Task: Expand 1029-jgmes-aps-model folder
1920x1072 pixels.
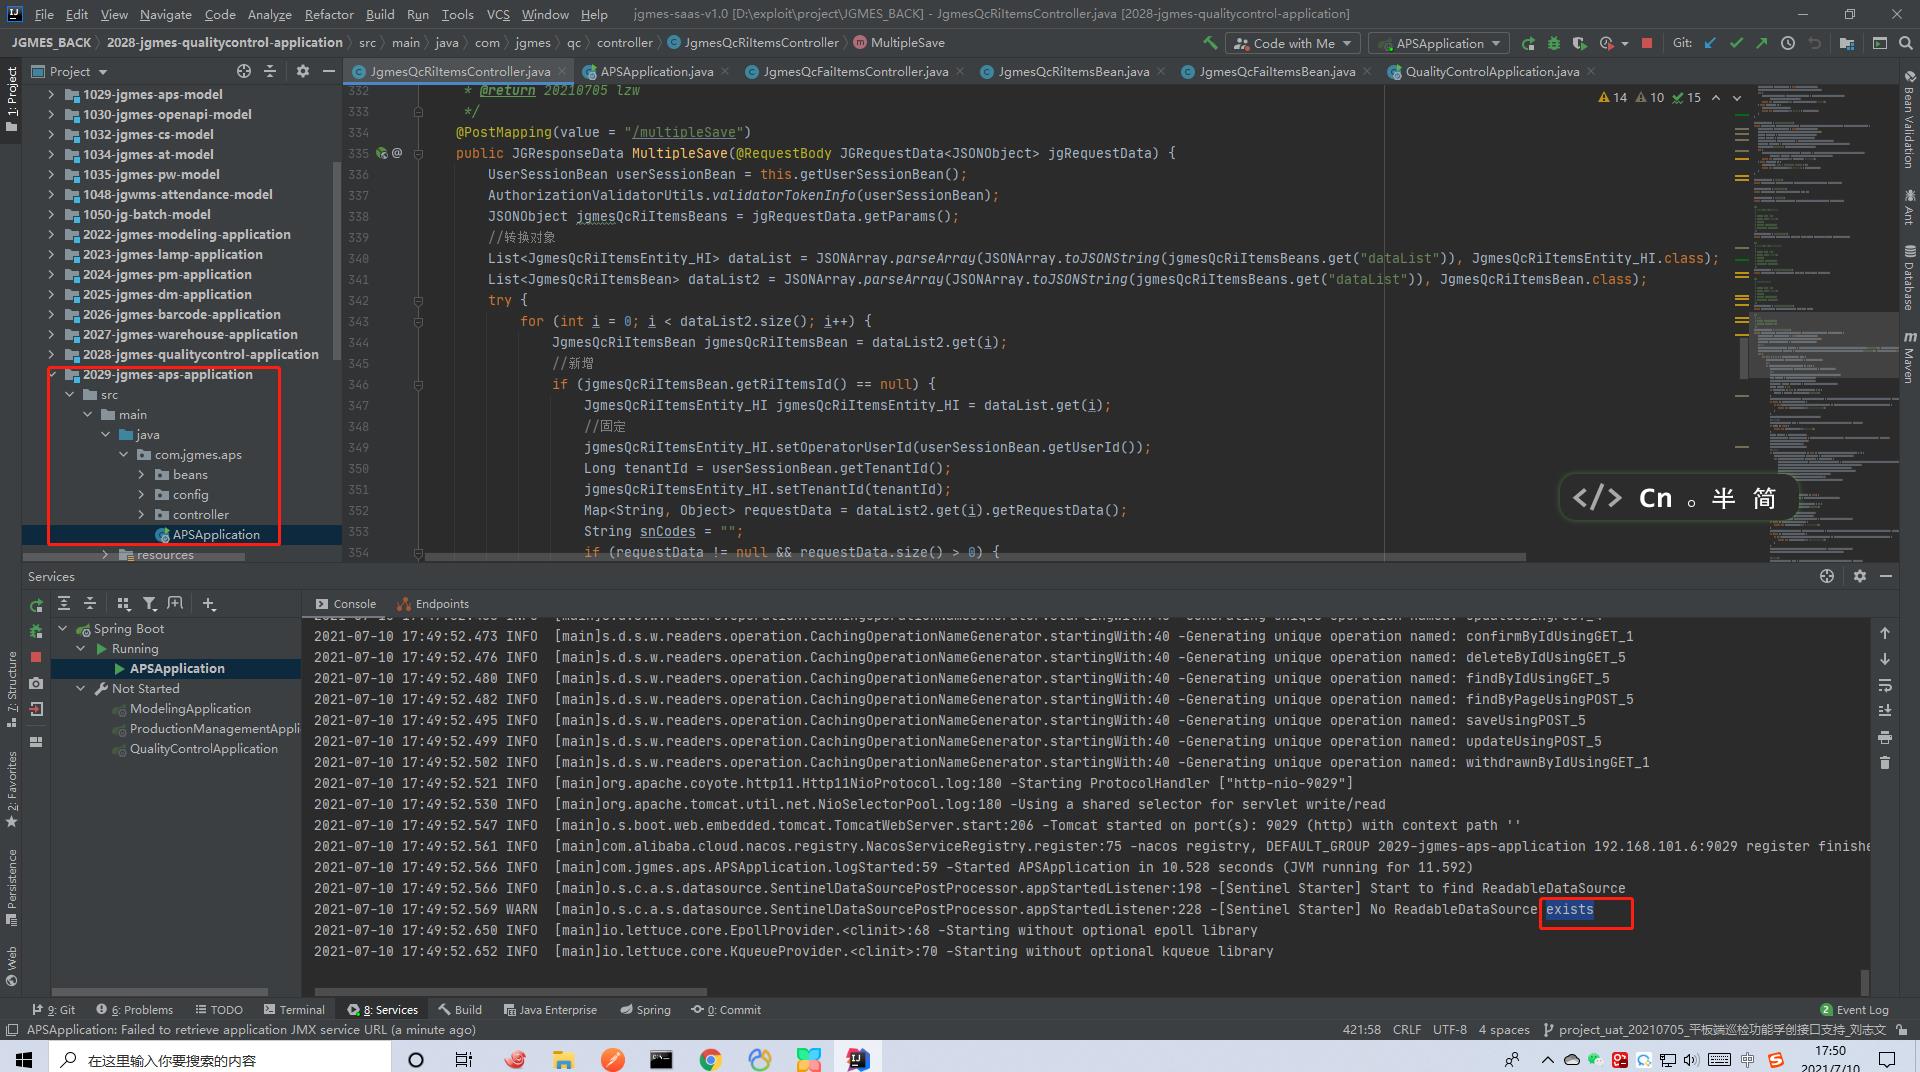Action: click(51, 94)
